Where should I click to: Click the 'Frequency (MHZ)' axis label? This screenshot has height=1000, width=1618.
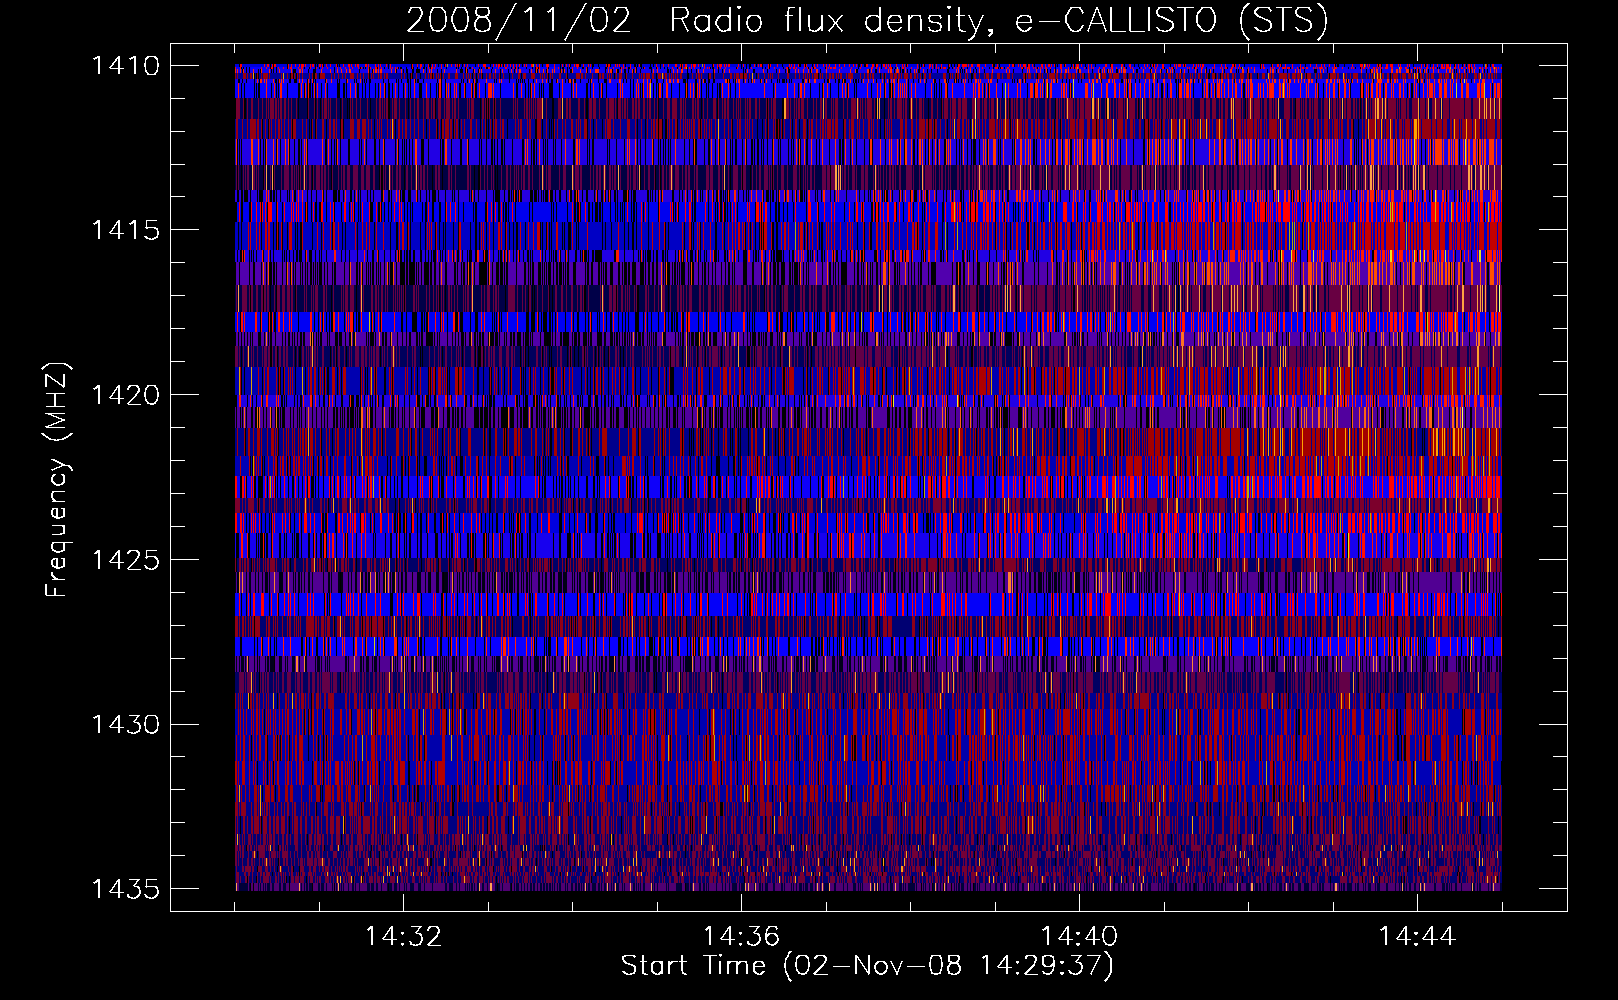point(57,480)
